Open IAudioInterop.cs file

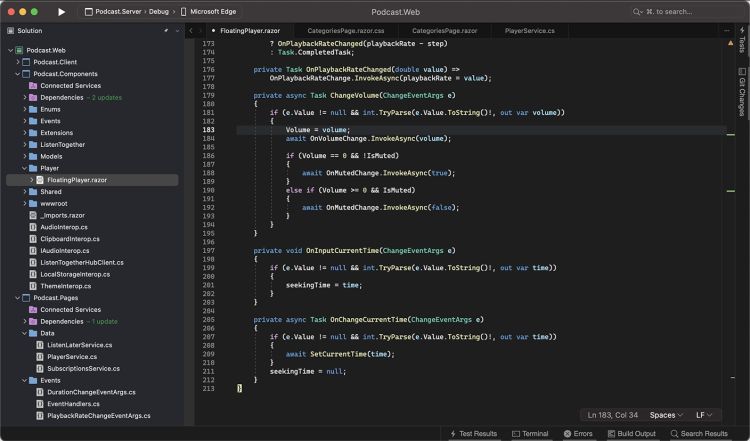pyautogui.click(x=65, y=251)
